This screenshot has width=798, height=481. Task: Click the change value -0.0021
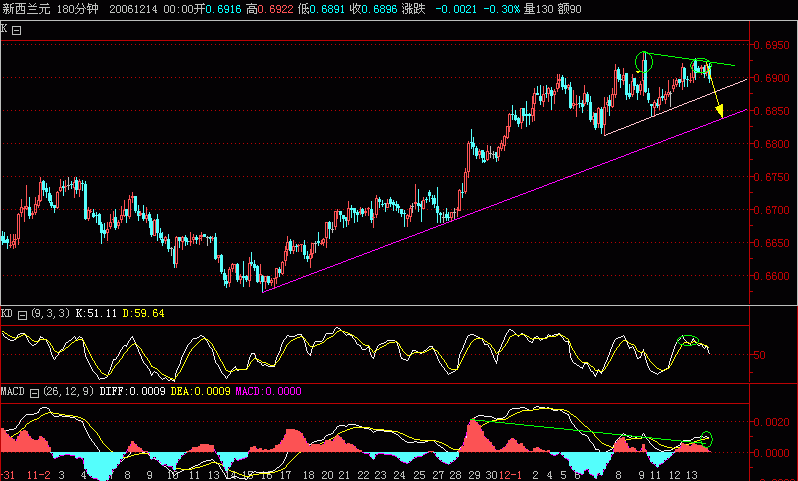pyautogui.click(x=457, y=9)
